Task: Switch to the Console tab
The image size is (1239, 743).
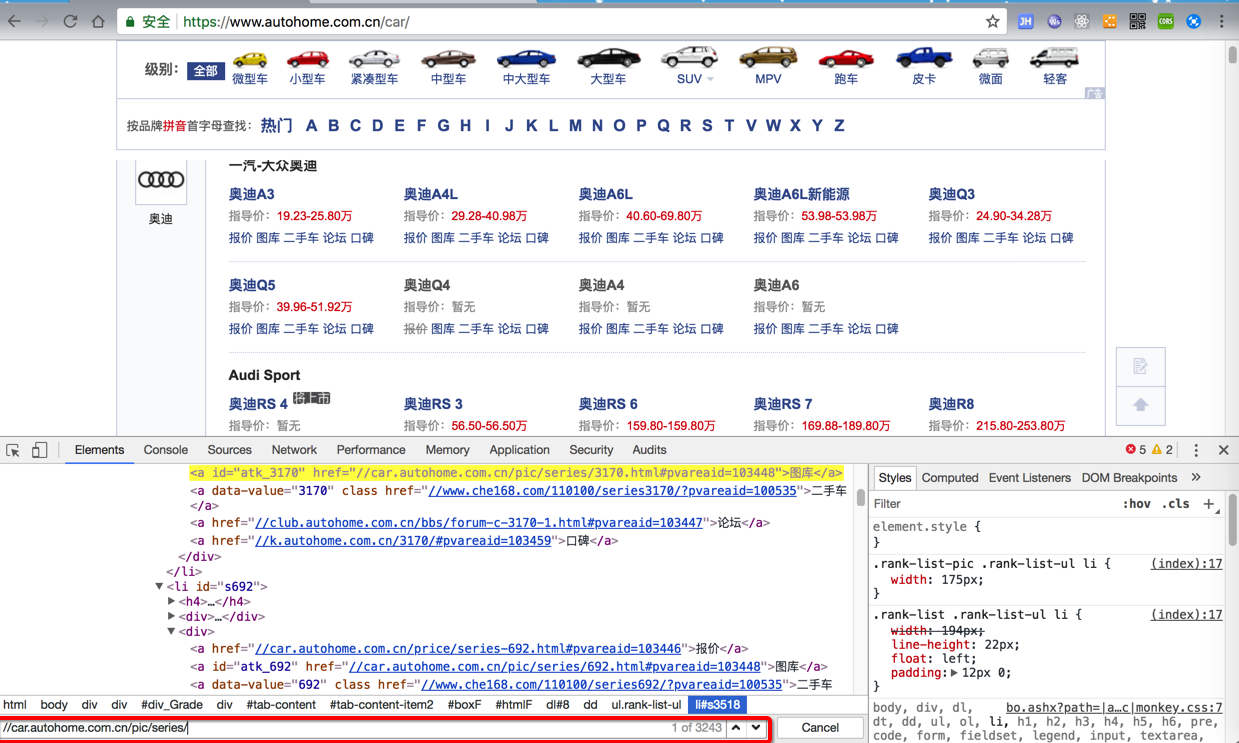Action: [166, 450]
